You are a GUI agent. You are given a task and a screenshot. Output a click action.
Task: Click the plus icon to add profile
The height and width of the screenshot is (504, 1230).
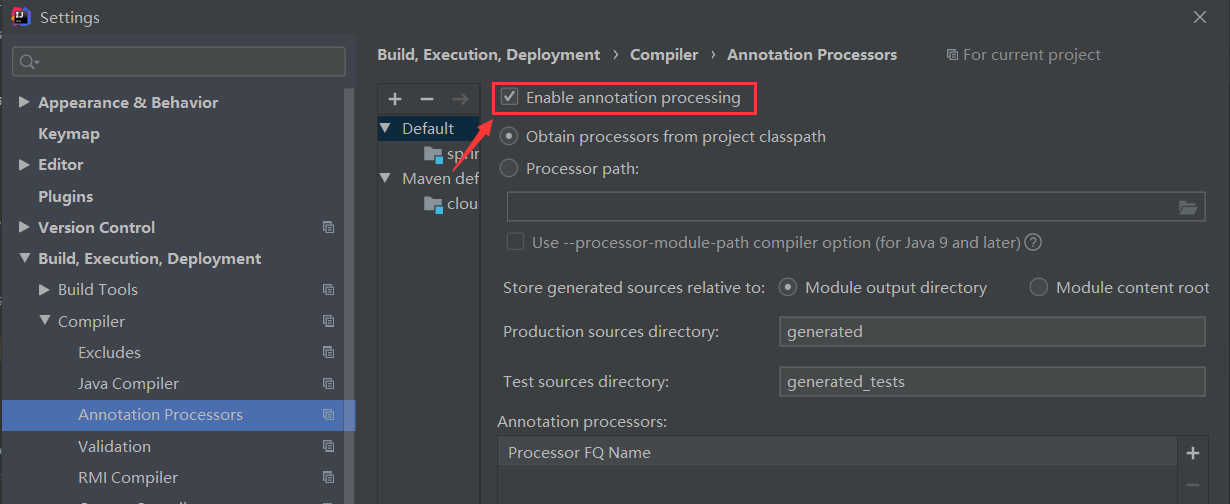pyautogui.click(x=395, y=99)
